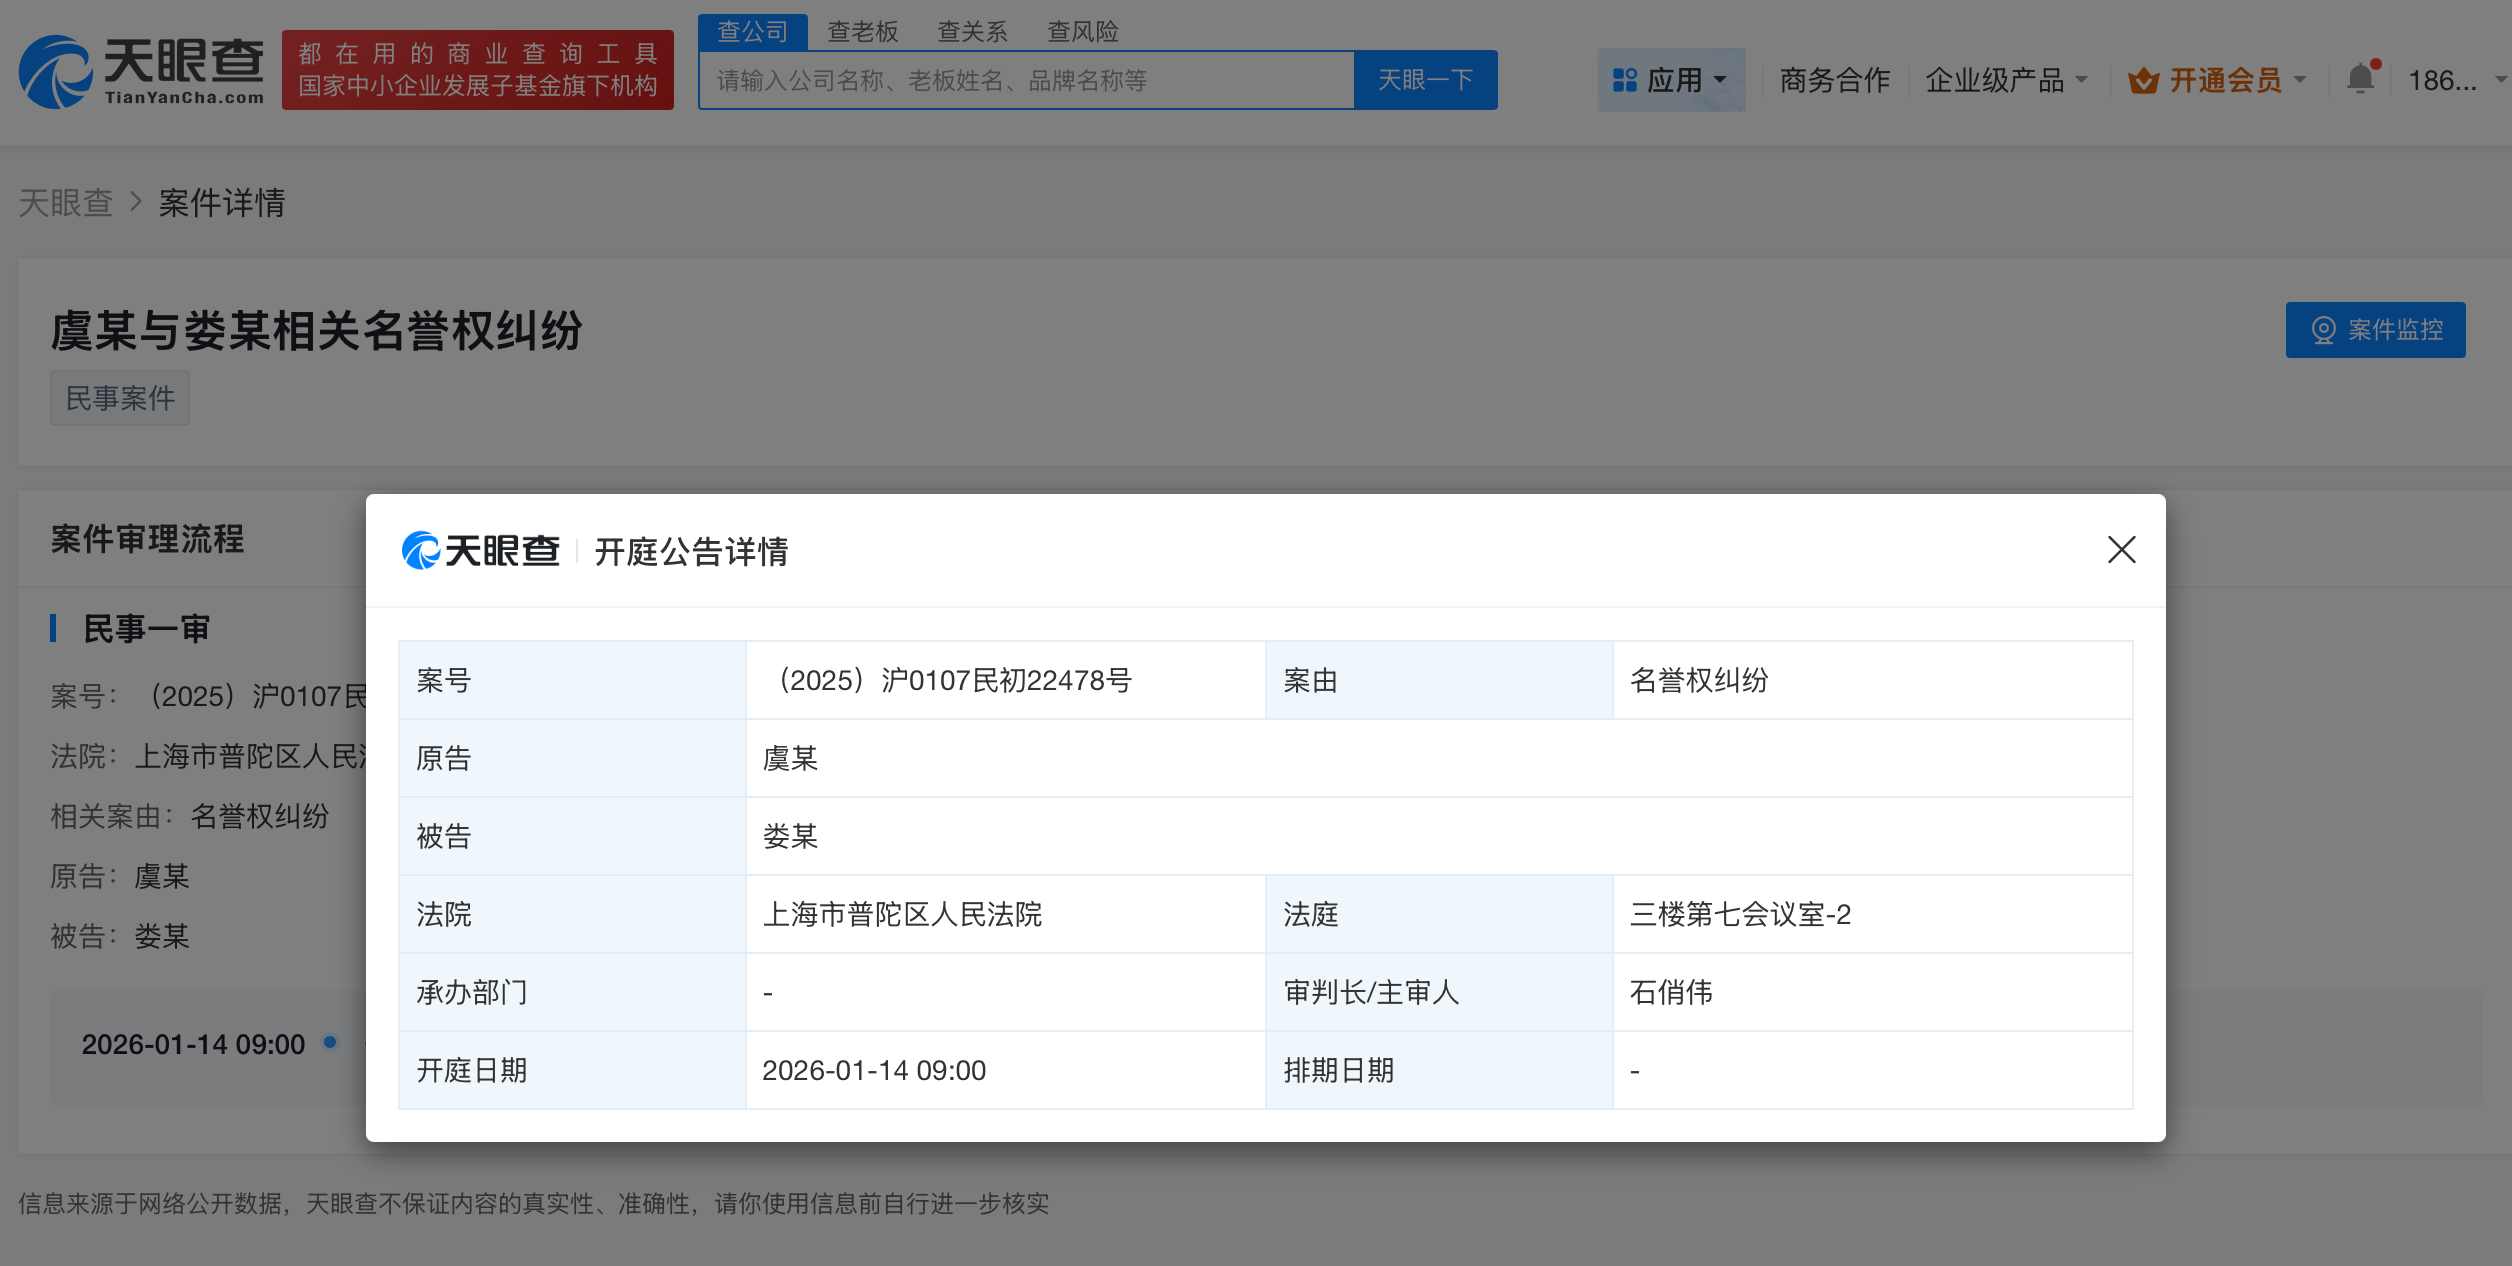Navigate back via the 天眼查 breadcrumb link
The image size is (2512, 1266).
coord(67,203)
